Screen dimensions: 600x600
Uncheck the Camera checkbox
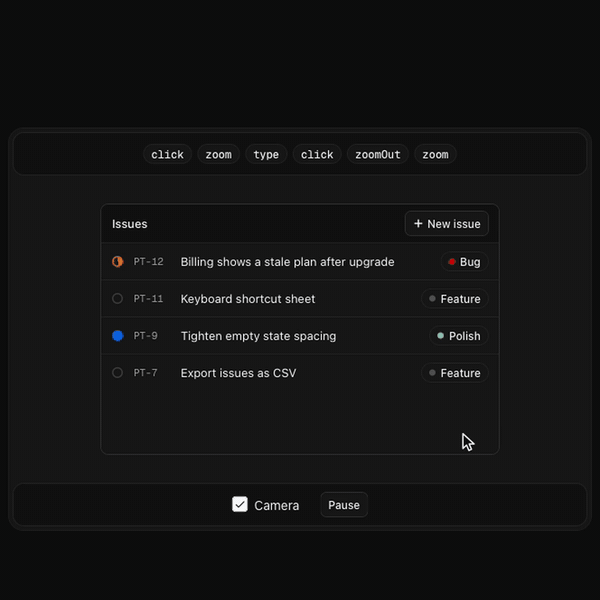tap(240, 504)
